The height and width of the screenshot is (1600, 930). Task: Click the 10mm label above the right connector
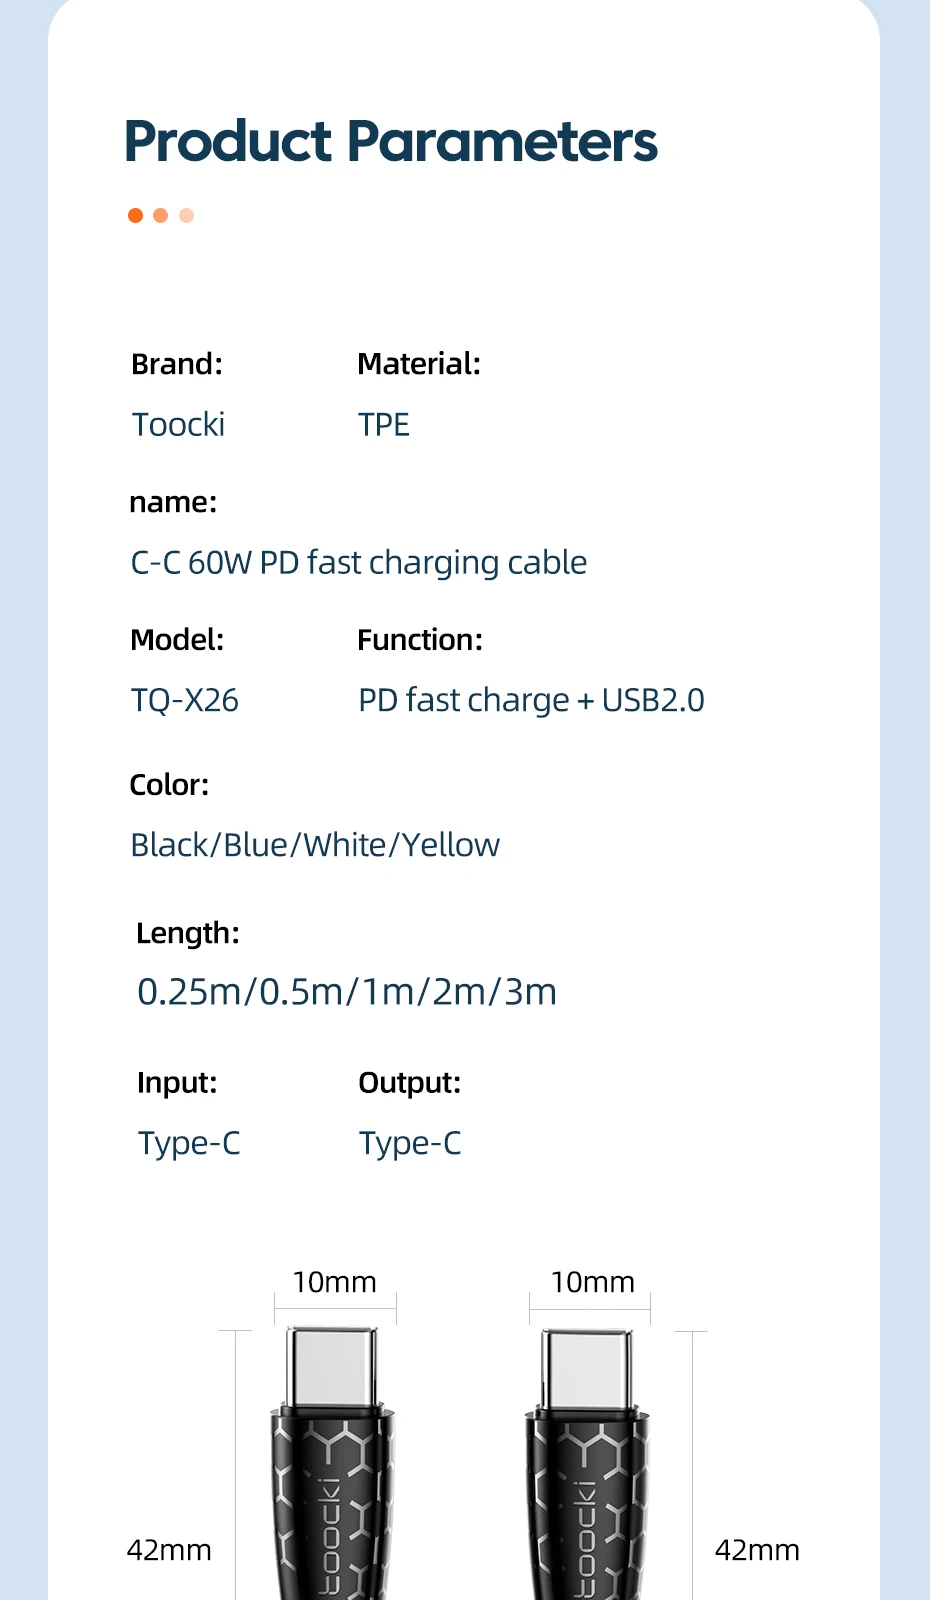tap(592, 1282)
